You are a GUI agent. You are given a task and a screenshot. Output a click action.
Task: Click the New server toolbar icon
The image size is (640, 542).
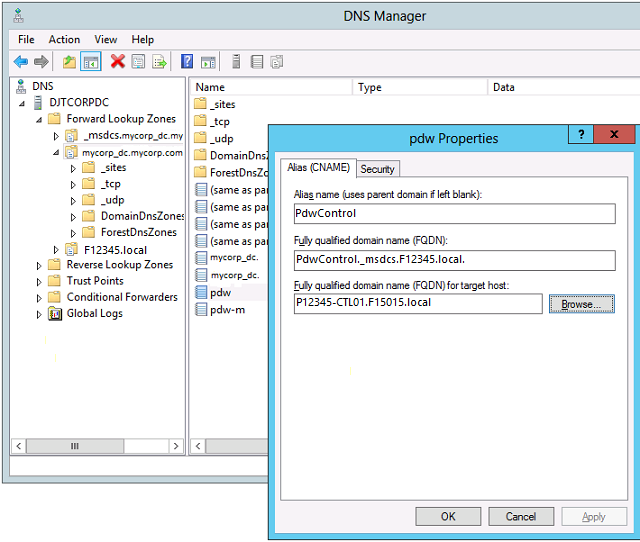(236, 62)
